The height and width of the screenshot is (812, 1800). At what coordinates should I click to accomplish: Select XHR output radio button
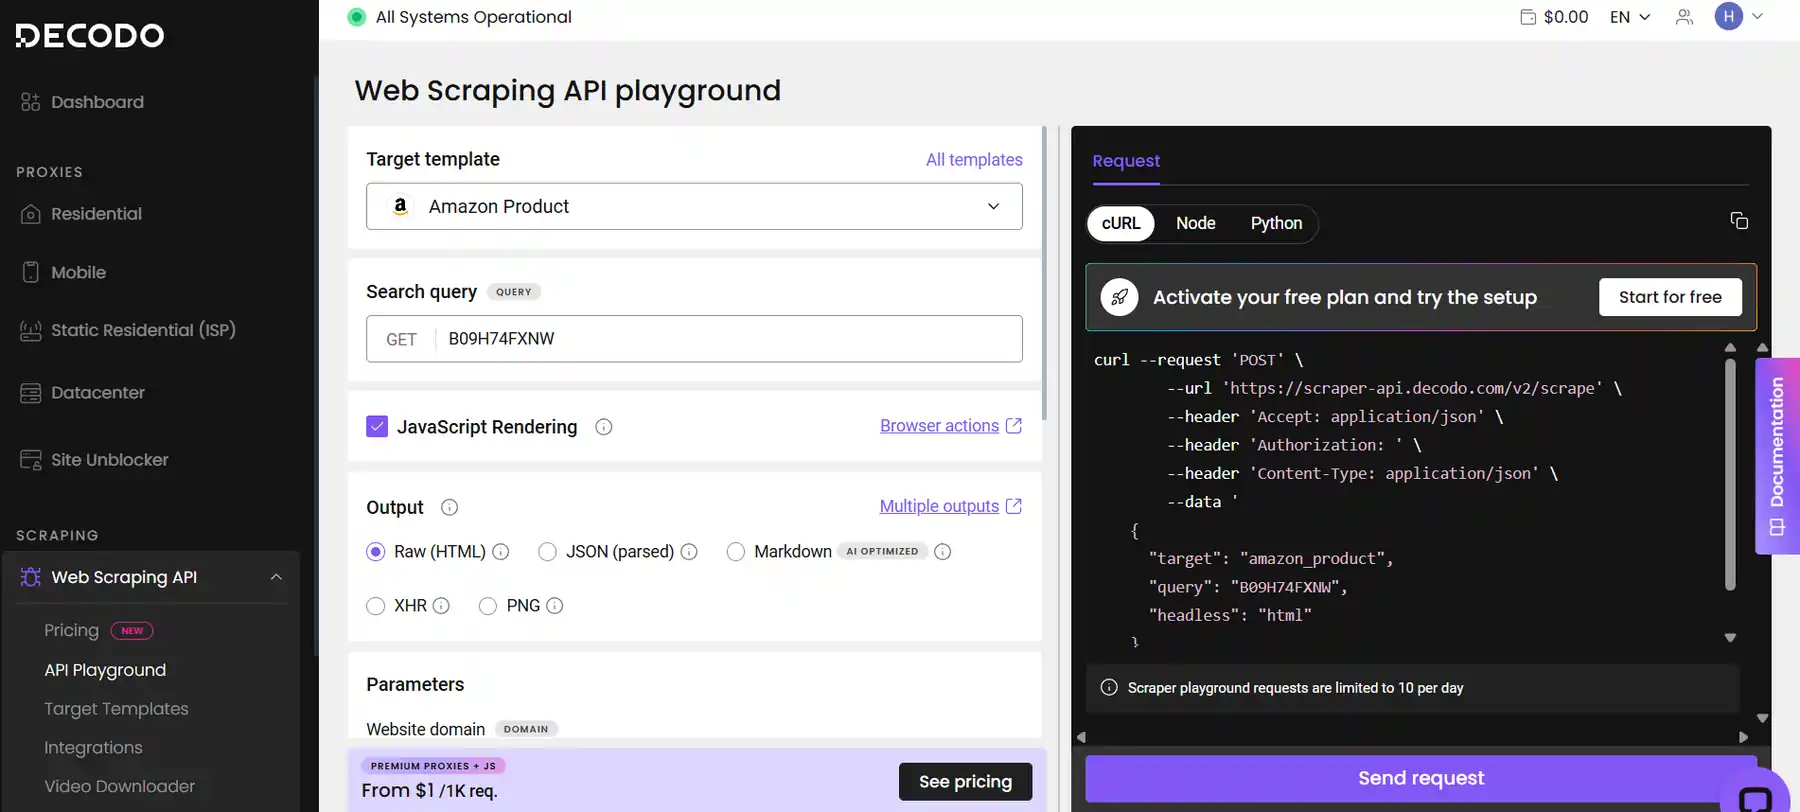[376, 606]
